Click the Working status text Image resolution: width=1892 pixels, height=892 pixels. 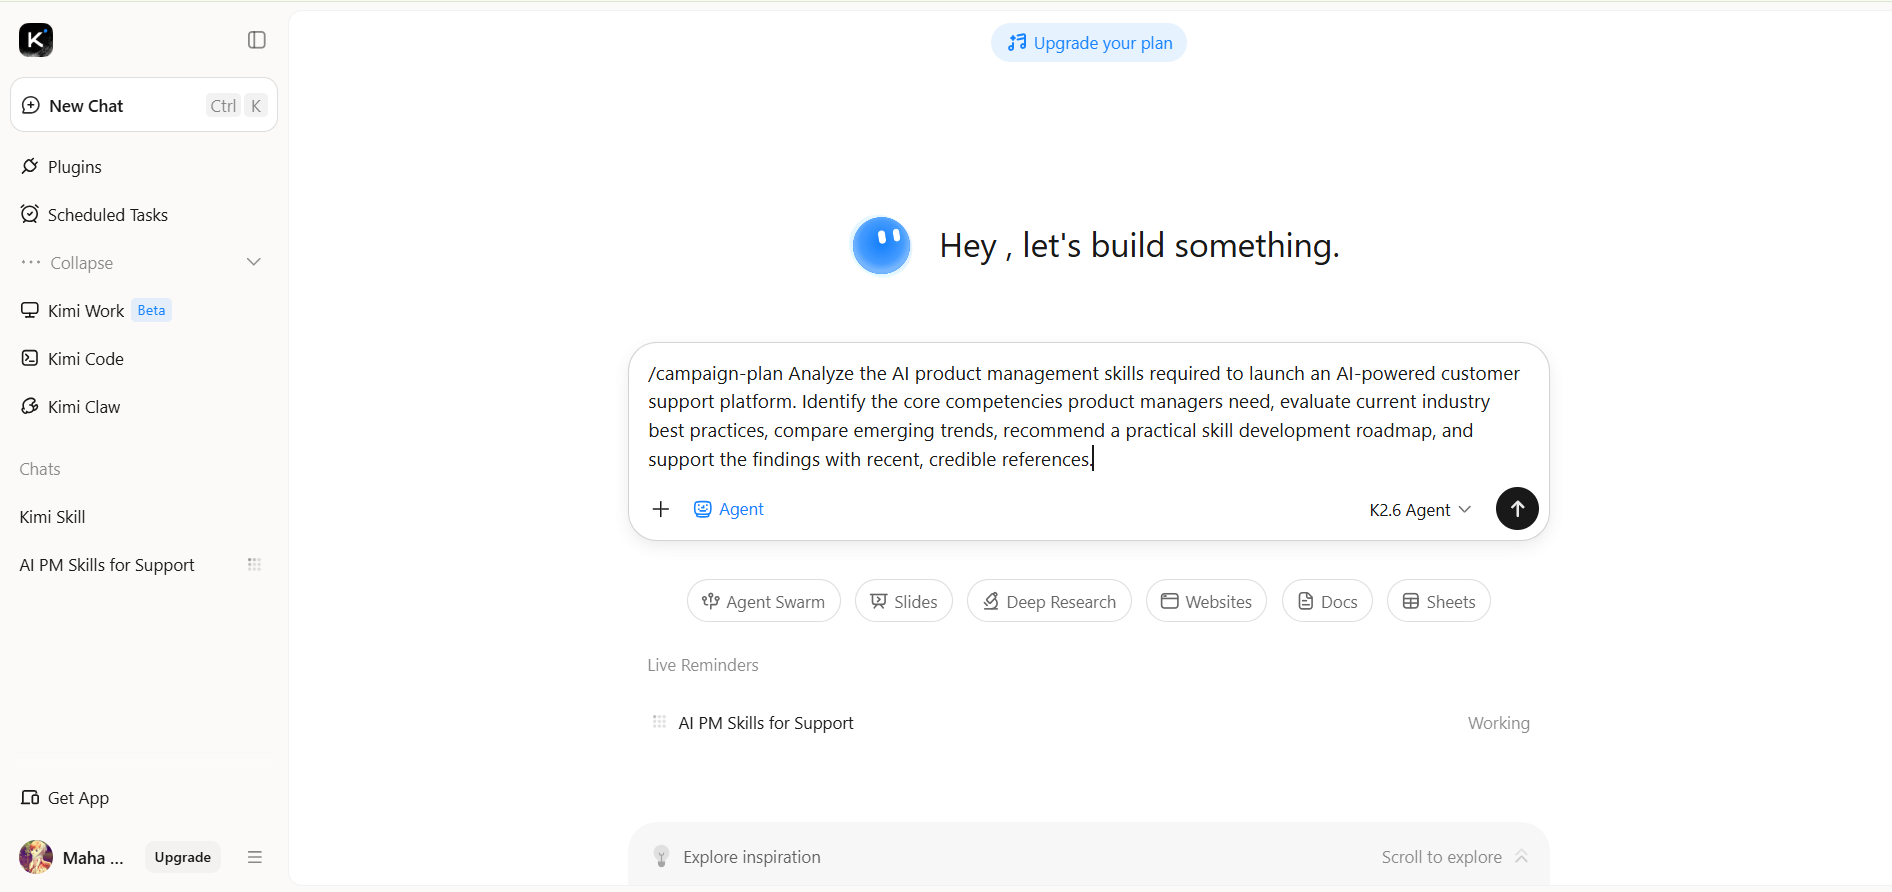pyautogui.click(x=1499, y=723)
